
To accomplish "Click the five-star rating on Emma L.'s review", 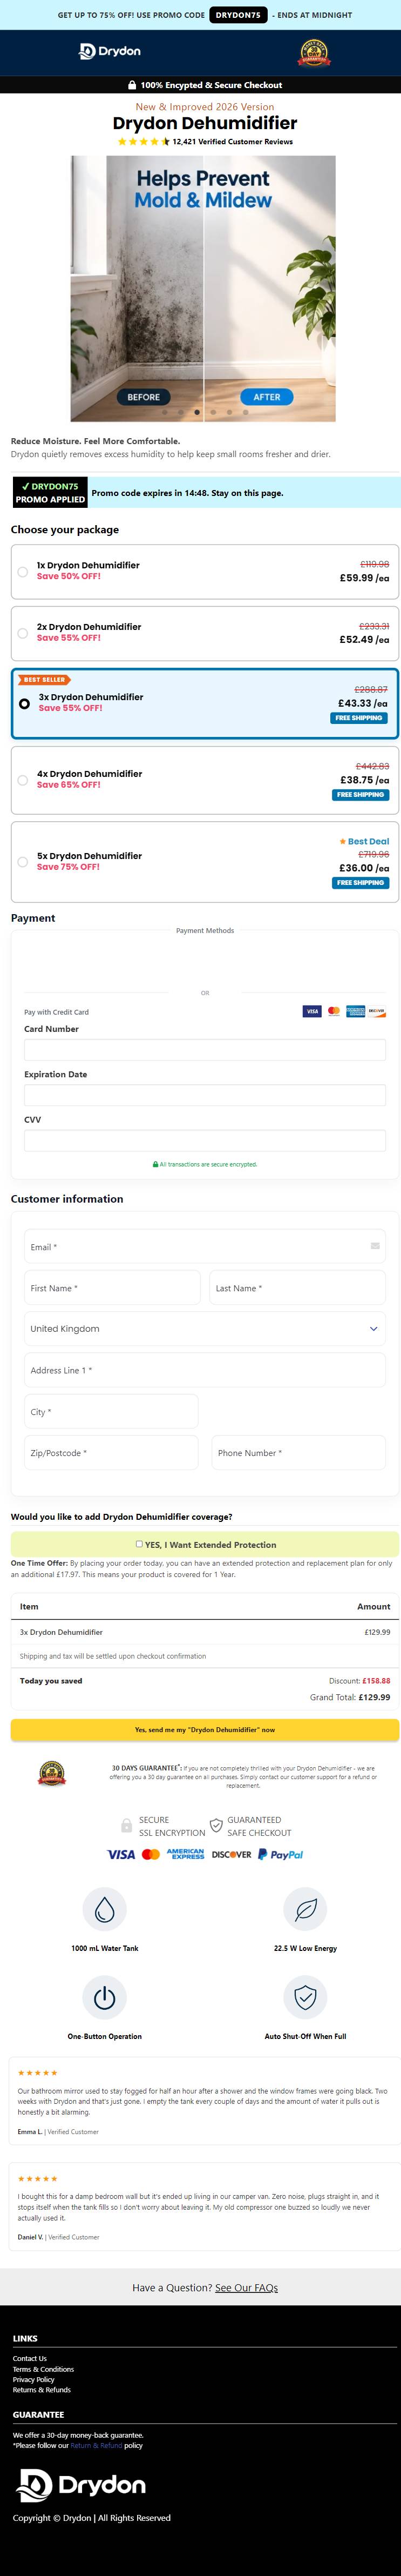I will click(x=38, y=2073).
